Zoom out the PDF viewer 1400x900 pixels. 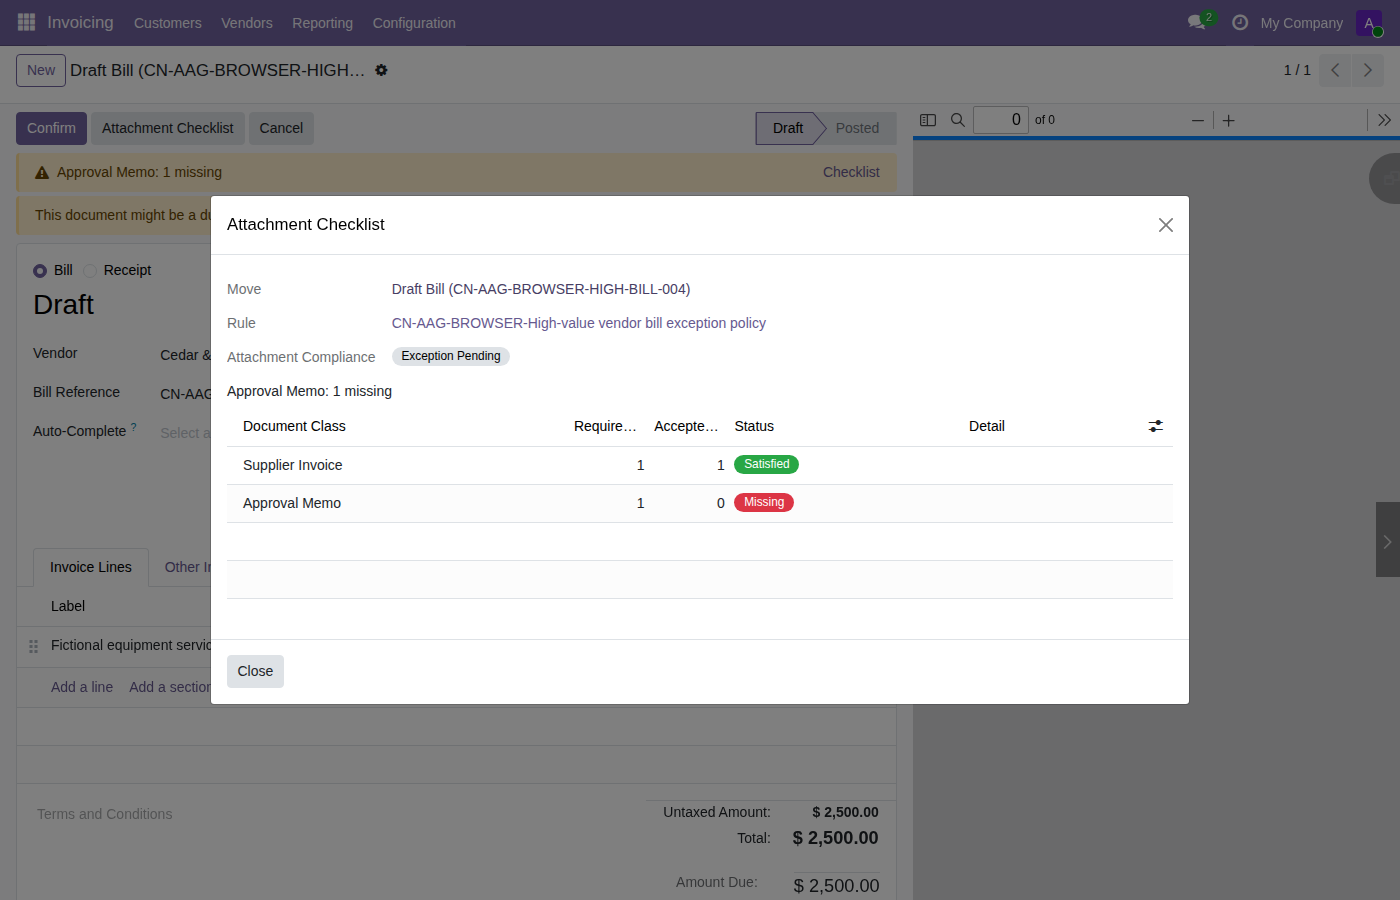tap(1198, 120)
